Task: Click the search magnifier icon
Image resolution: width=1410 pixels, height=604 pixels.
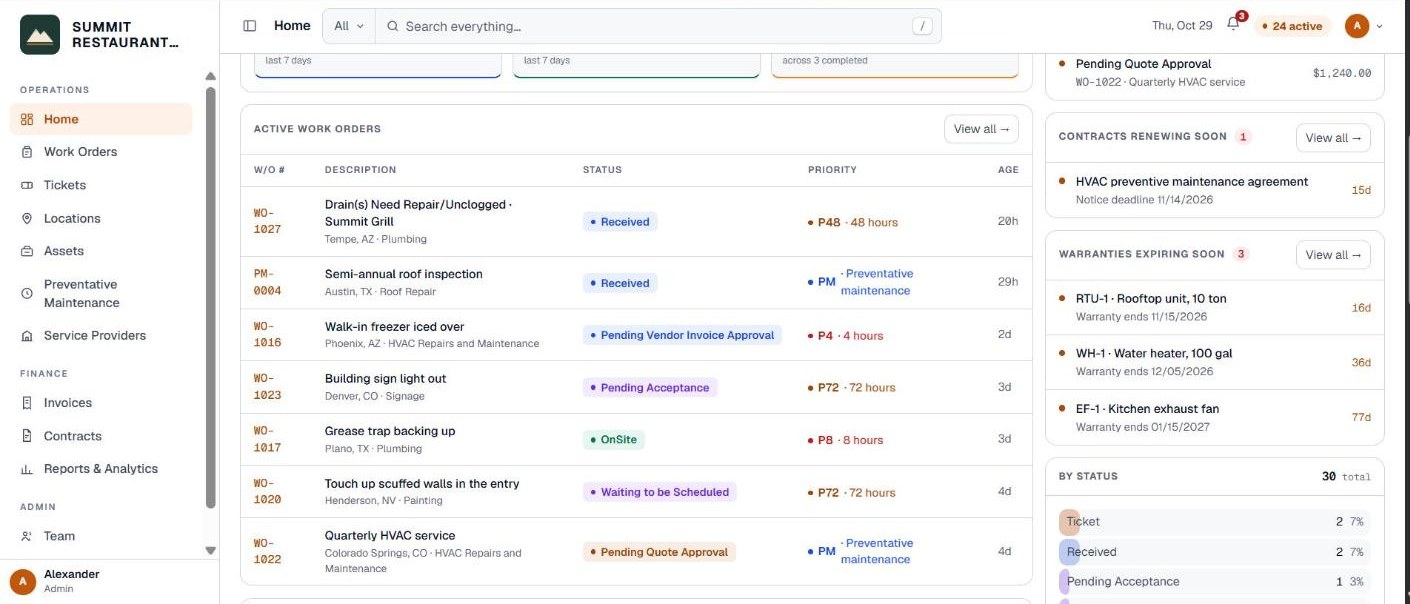Action: (x=393, y=26)
